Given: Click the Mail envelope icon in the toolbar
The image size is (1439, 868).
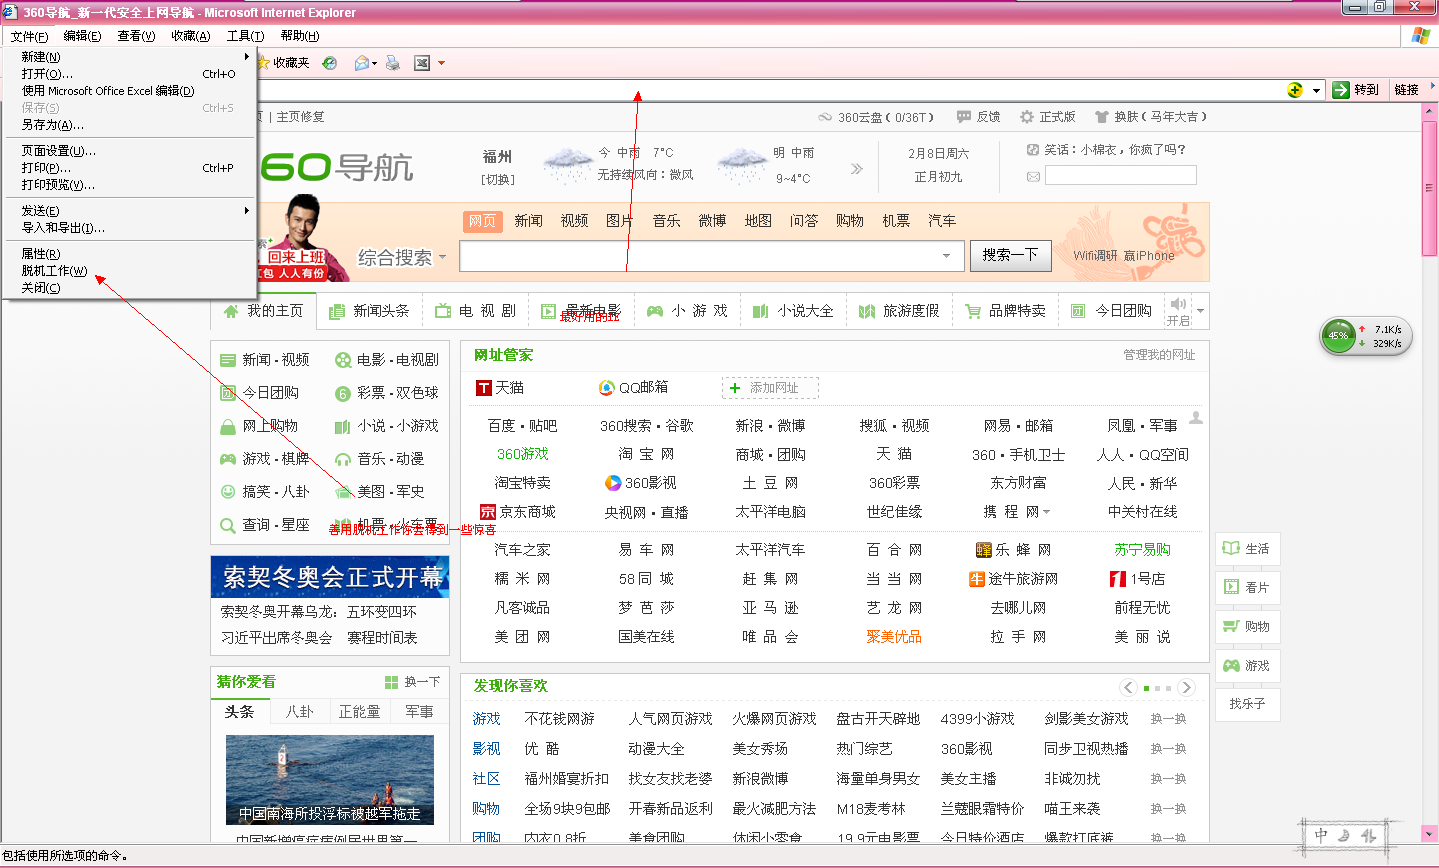Looking at the screenshot, I should 361,62.
